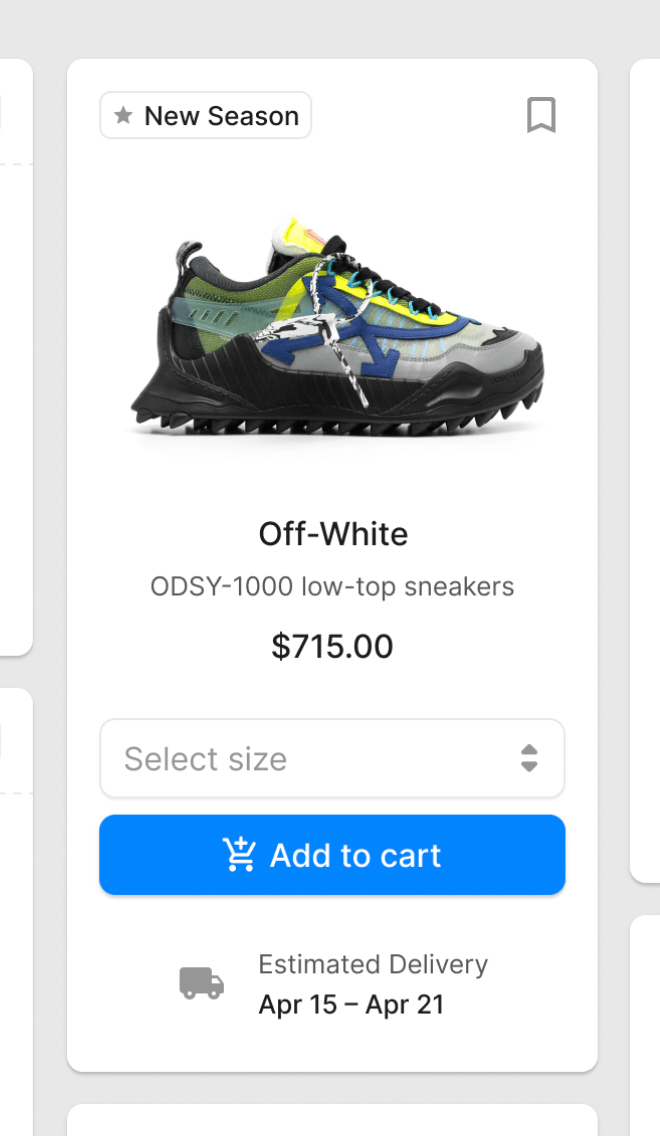Click the up-down arrows in size selector

coord(529,759)
